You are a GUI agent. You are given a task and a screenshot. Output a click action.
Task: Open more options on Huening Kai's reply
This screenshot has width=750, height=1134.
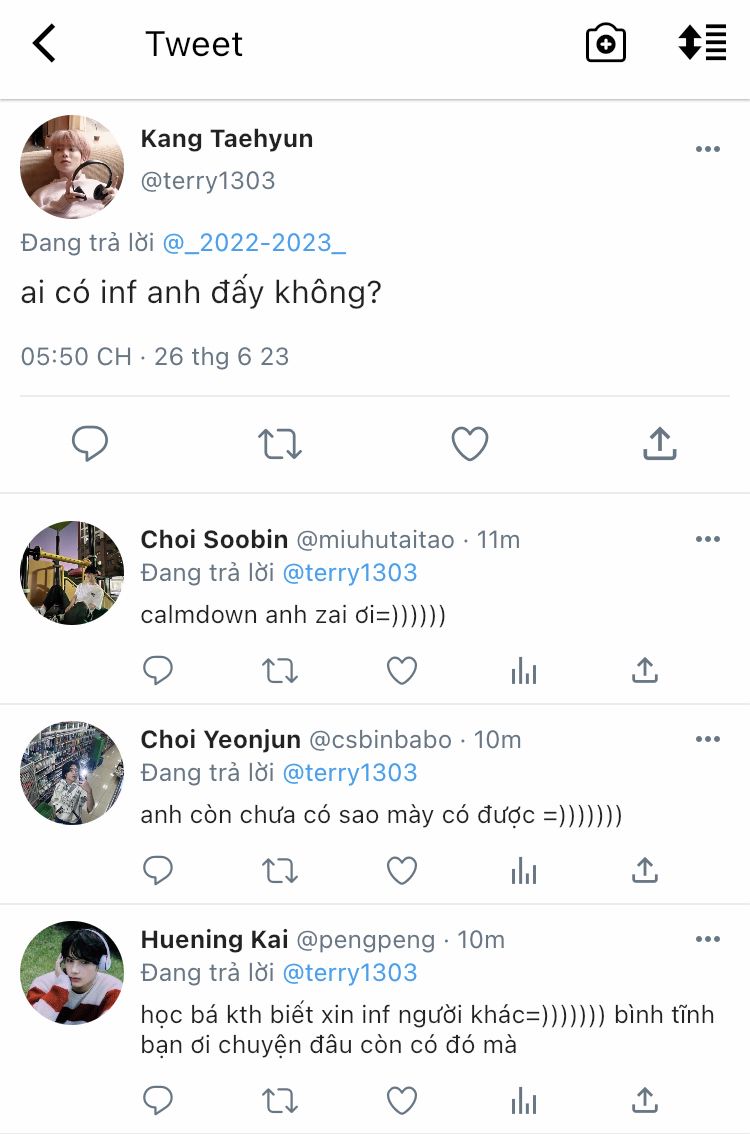707,940
